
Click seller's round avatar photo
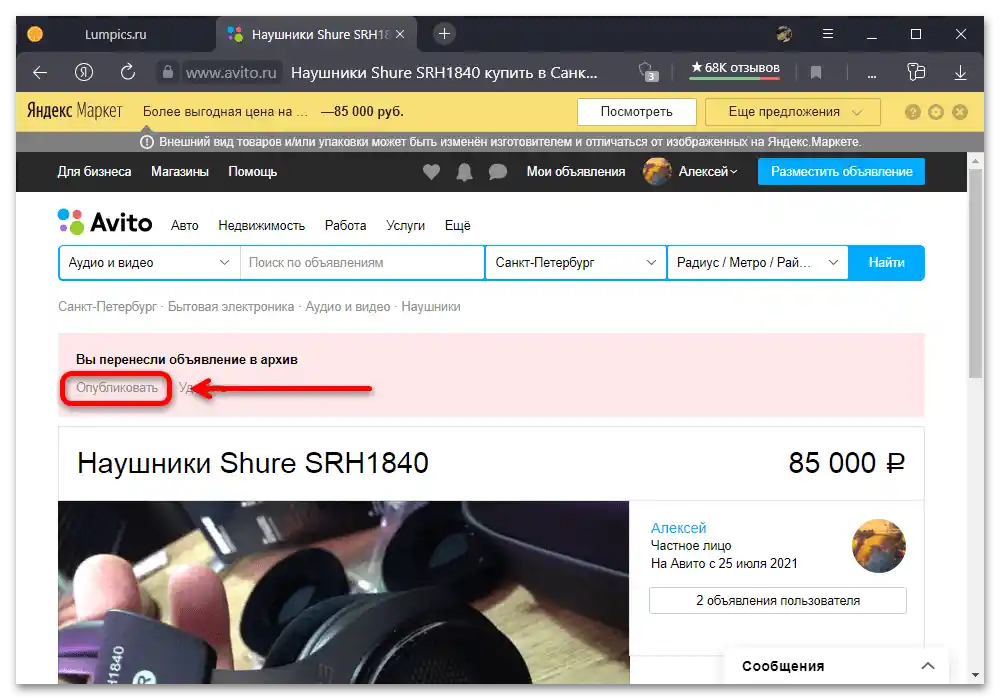click(x=879, y=546)
